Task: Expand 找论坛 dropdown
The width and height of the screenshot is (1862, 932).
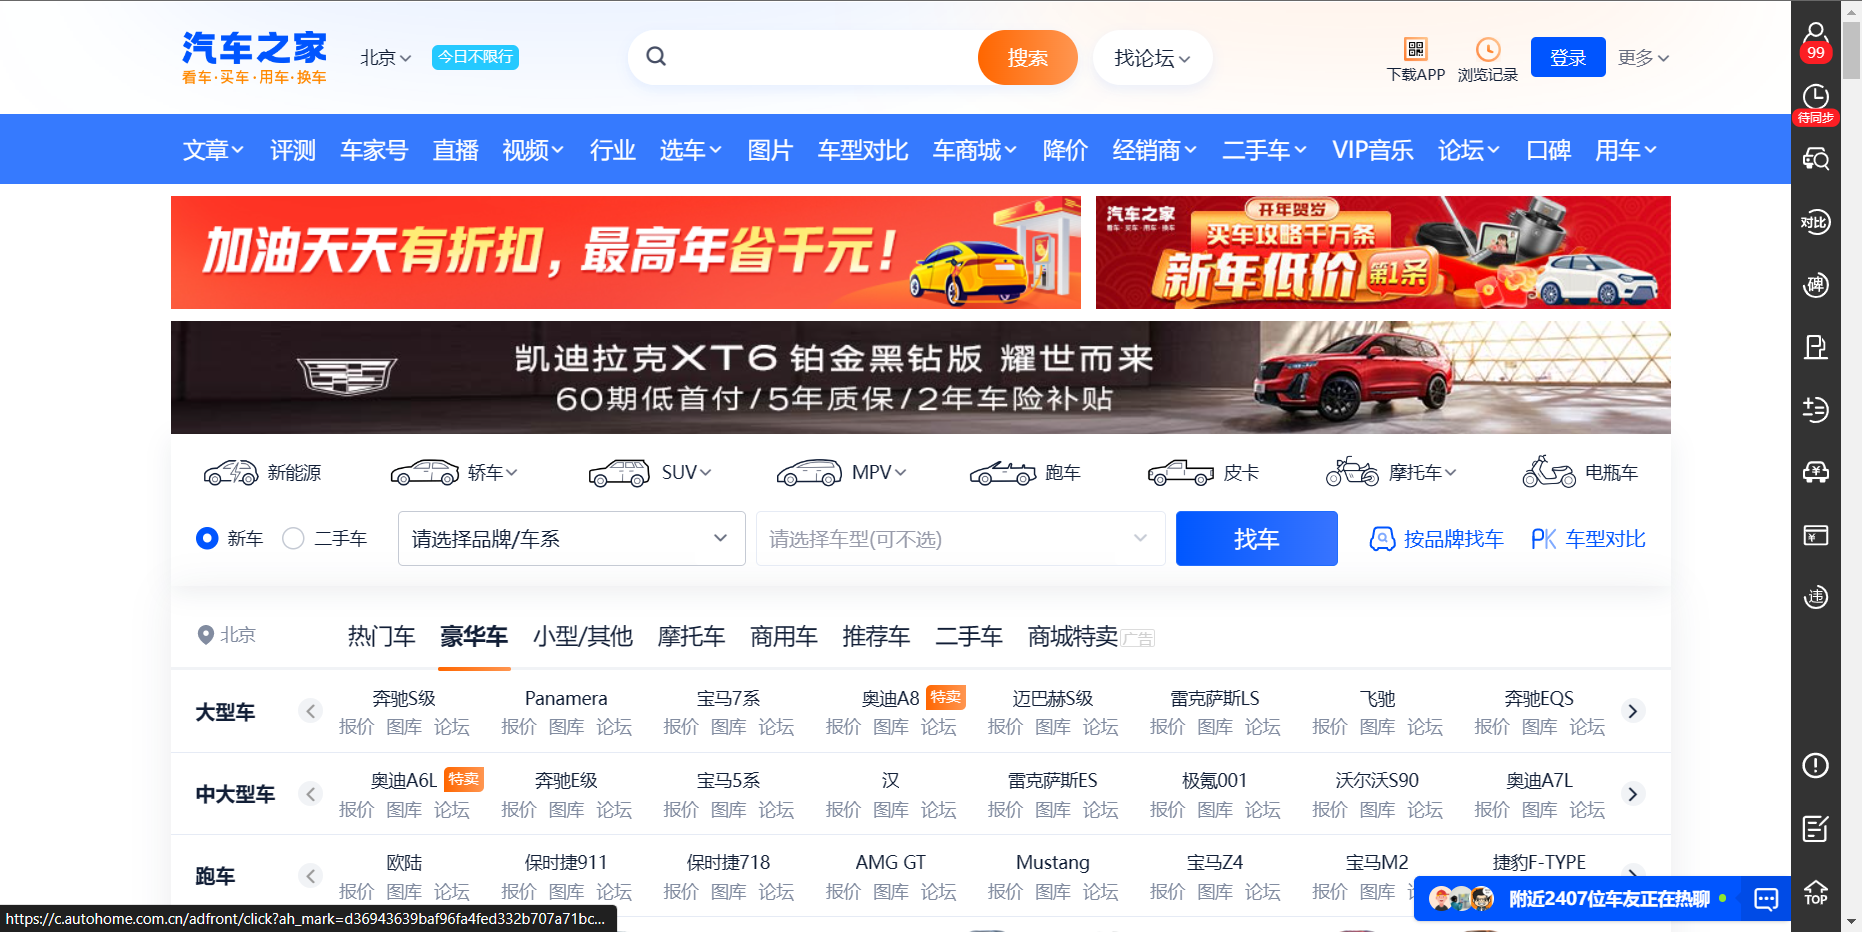Action: coord(1152,58)
